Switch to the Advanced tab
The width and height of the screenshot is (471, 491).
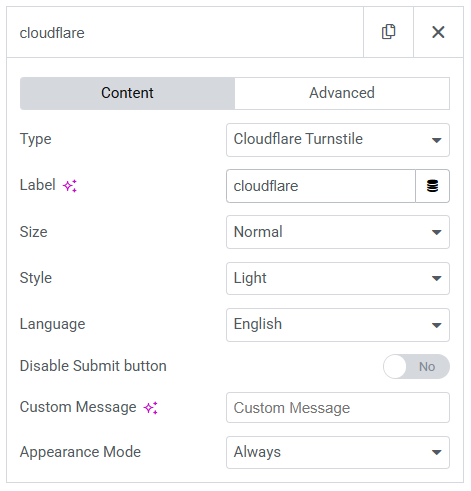[342, 93]
